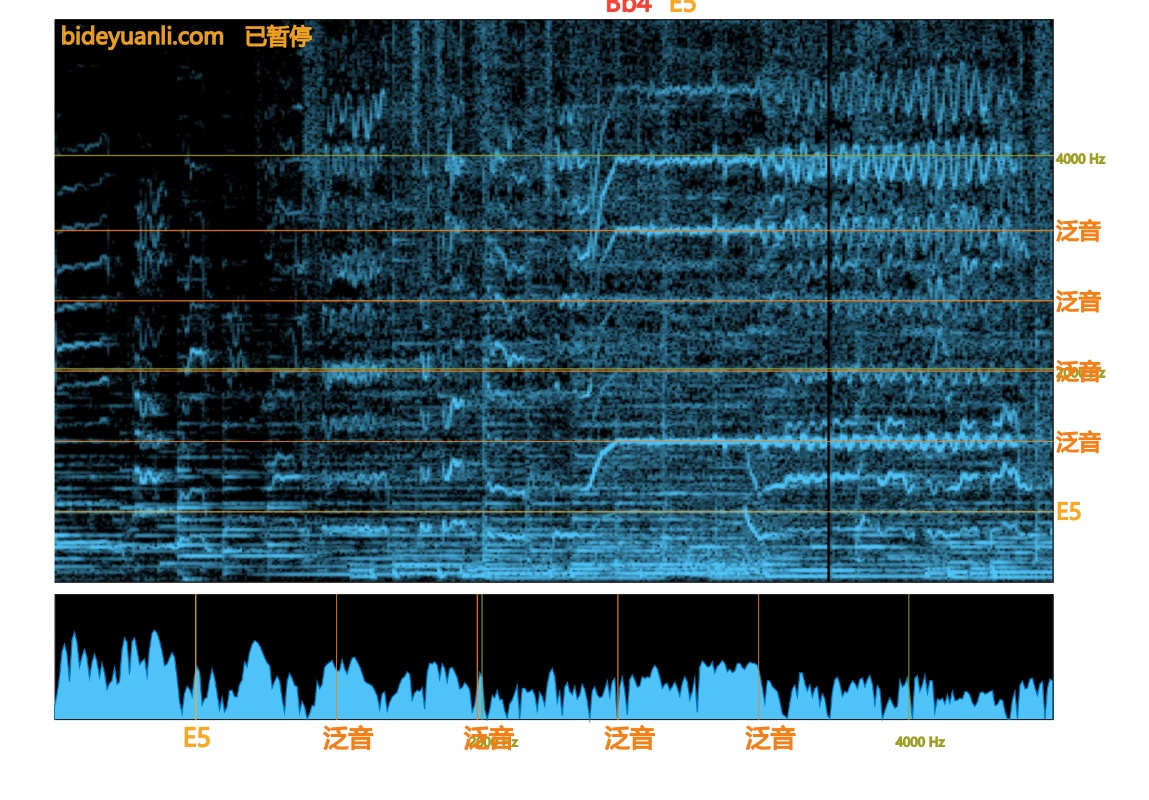
Task: Click the blue spectrum amplitude graph
Action: [x=554, y=656]
